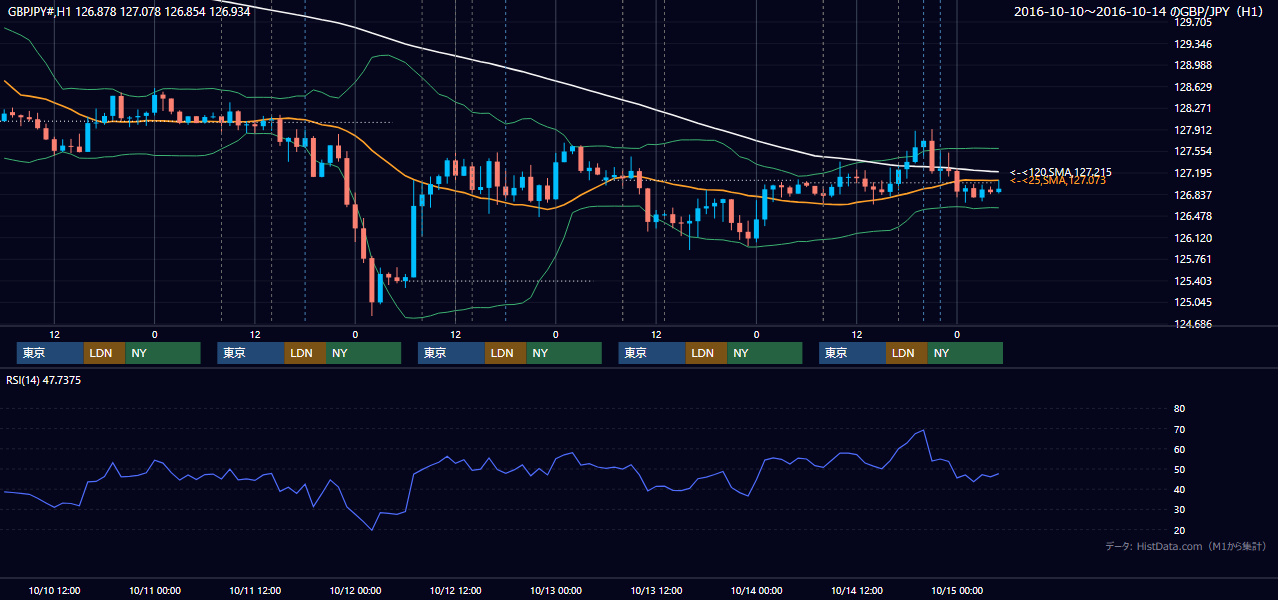
Task: Click the 10/15 00:00 date label
Action: click(x=957, y=590)
